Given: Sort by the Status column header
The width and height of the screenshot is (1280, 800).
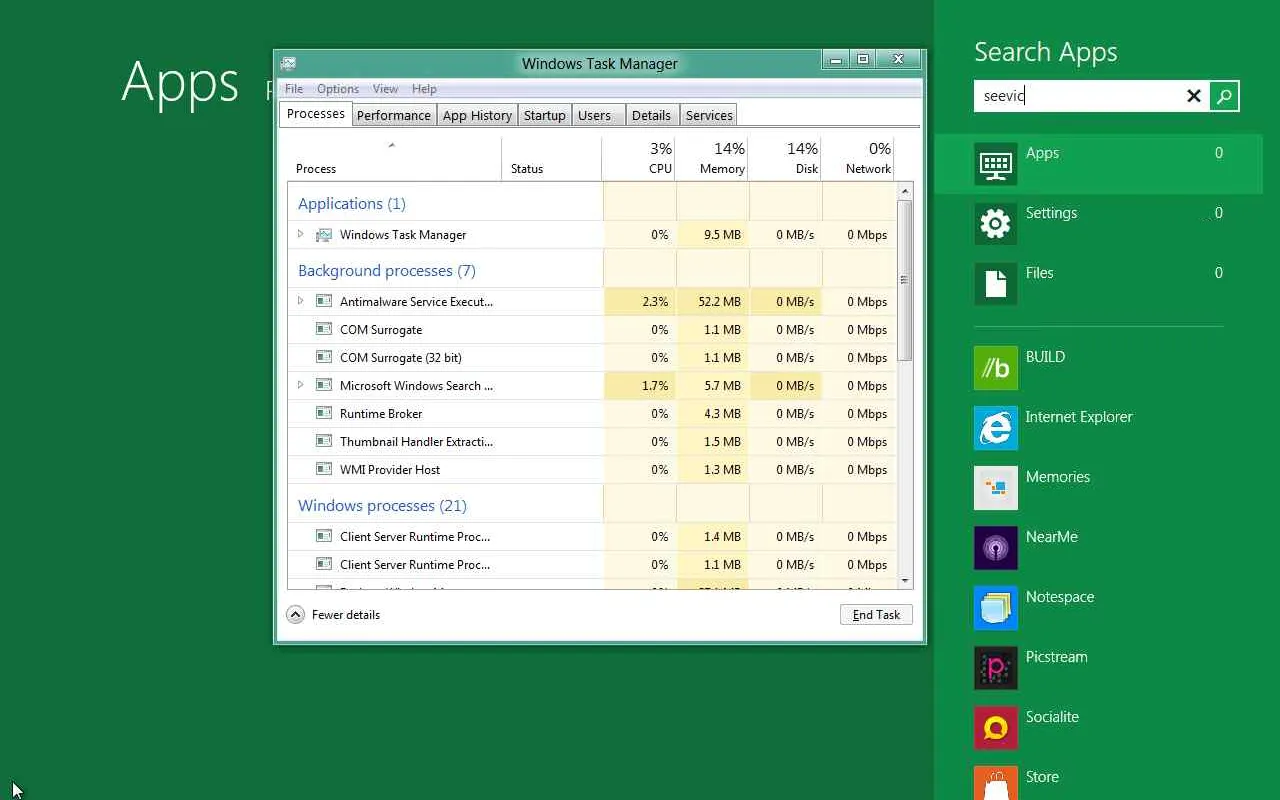Looking at the screenshot, I should 551,158.
